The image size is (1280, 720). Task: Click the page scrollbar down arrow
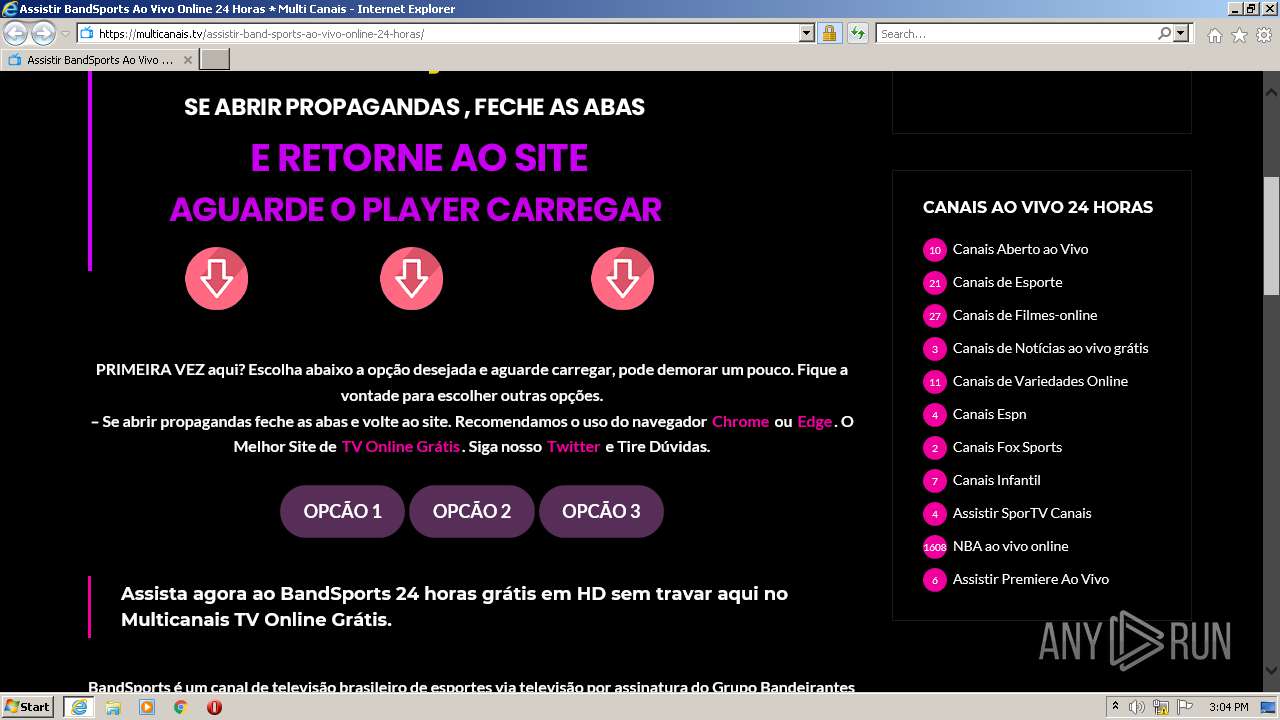point(1271,671)
